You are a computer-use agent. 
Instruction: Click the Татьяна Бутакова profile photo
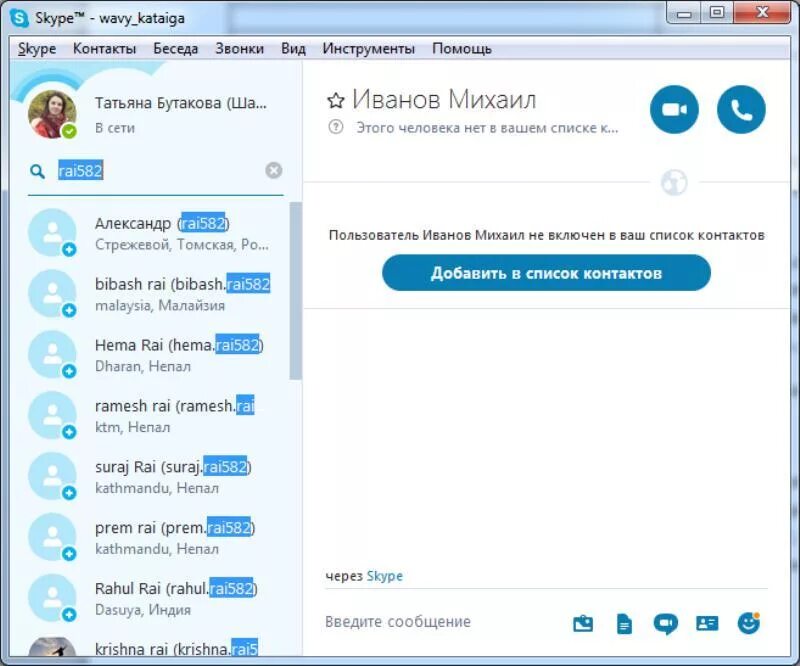click(52, 114)
